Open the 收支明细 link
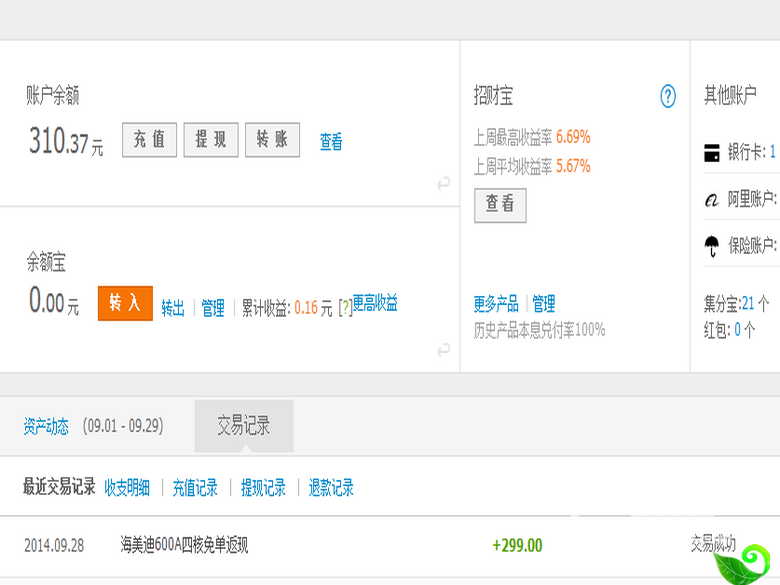This screenshot has height=585, width=780. [x=127, y=488]
